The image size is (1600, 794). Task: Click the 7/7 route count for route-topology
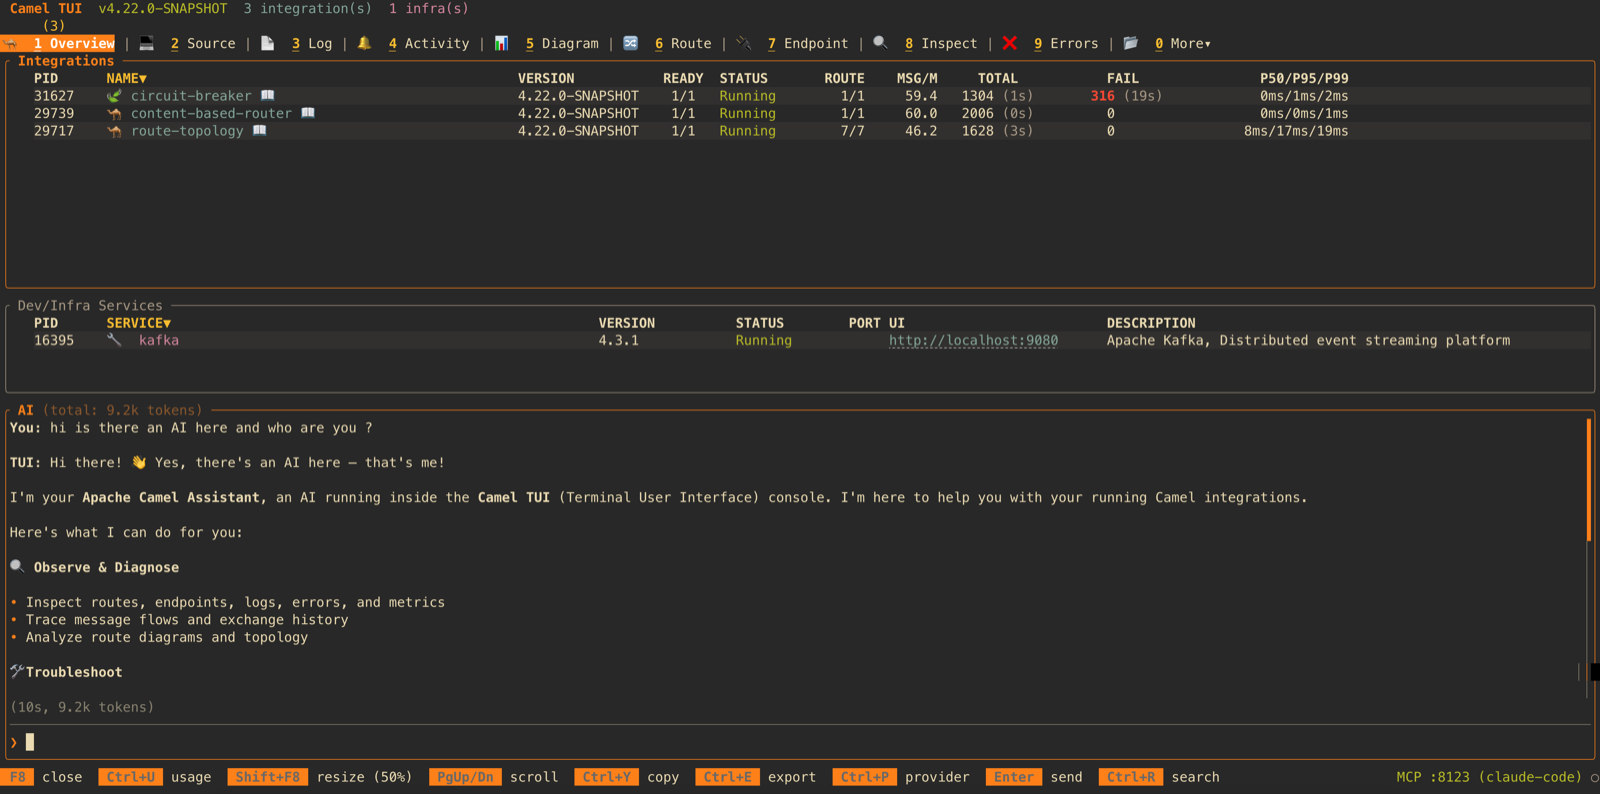click(852, 131)
